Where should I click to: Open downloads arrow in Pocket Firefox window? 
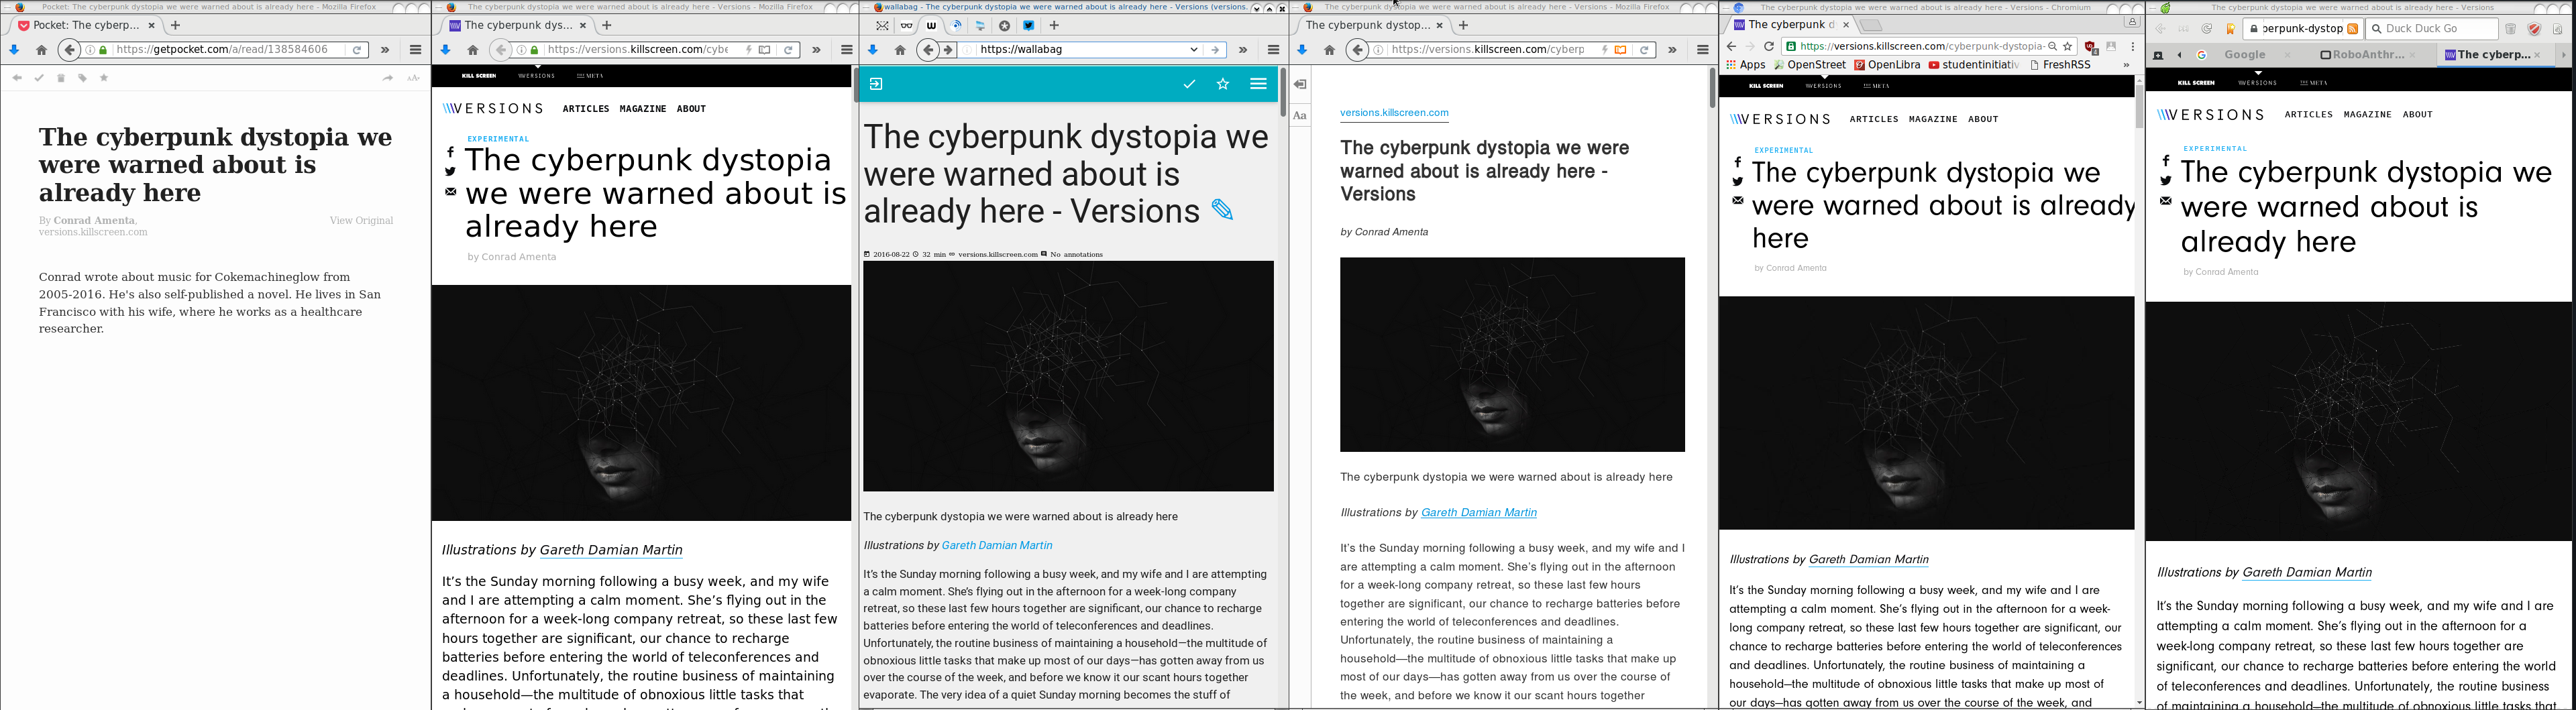[x=14, y=50]
